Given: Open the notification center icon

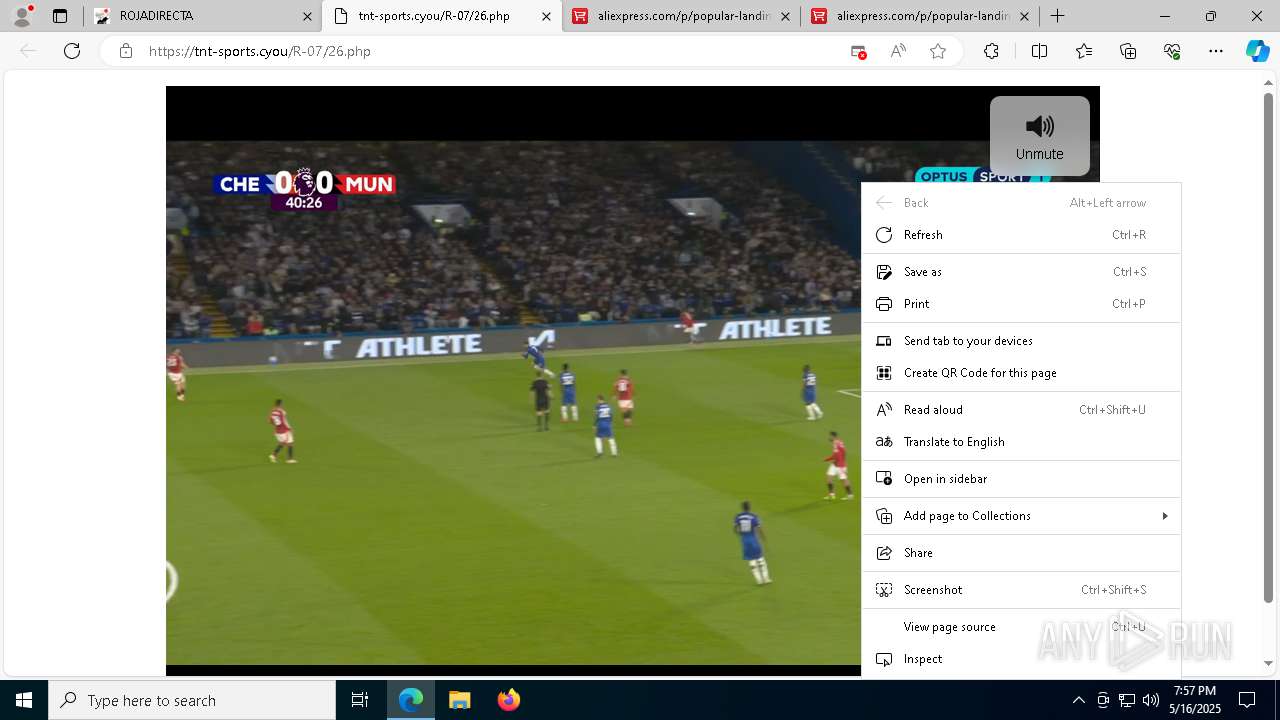Looking at the screenshot, I should point(1247,700).
